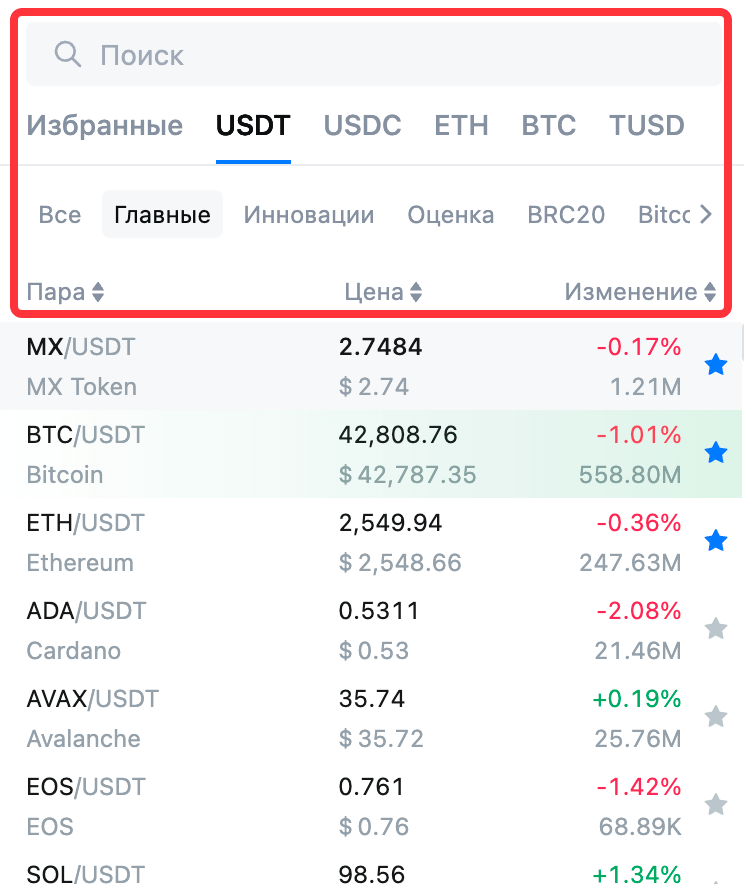Image resolution: width=744 pixels, height=884 pixels.
Task: Sort by Цена column arrows
Action: pyautogui.click(x=416, y=292)
